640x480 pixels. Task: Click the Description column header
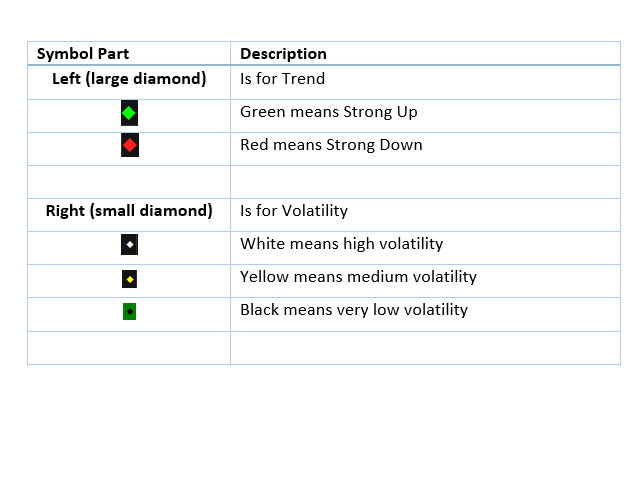283,53
